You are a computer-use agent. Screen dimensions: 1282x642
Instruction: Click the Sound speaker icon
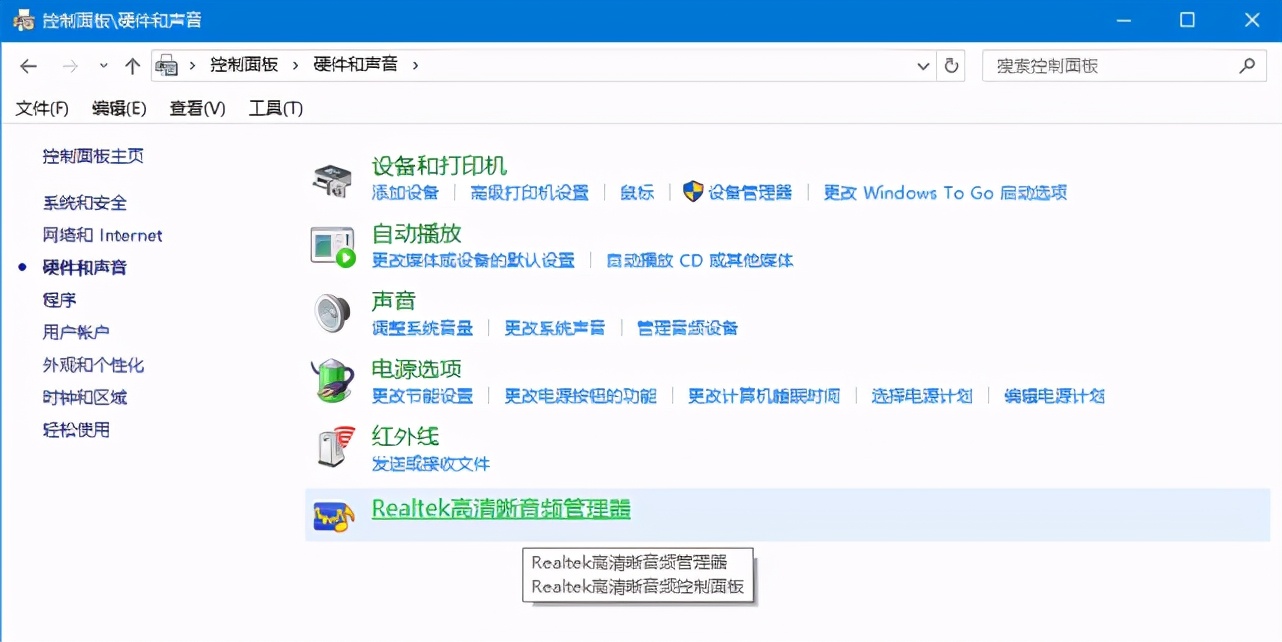[x=332, y=313]
